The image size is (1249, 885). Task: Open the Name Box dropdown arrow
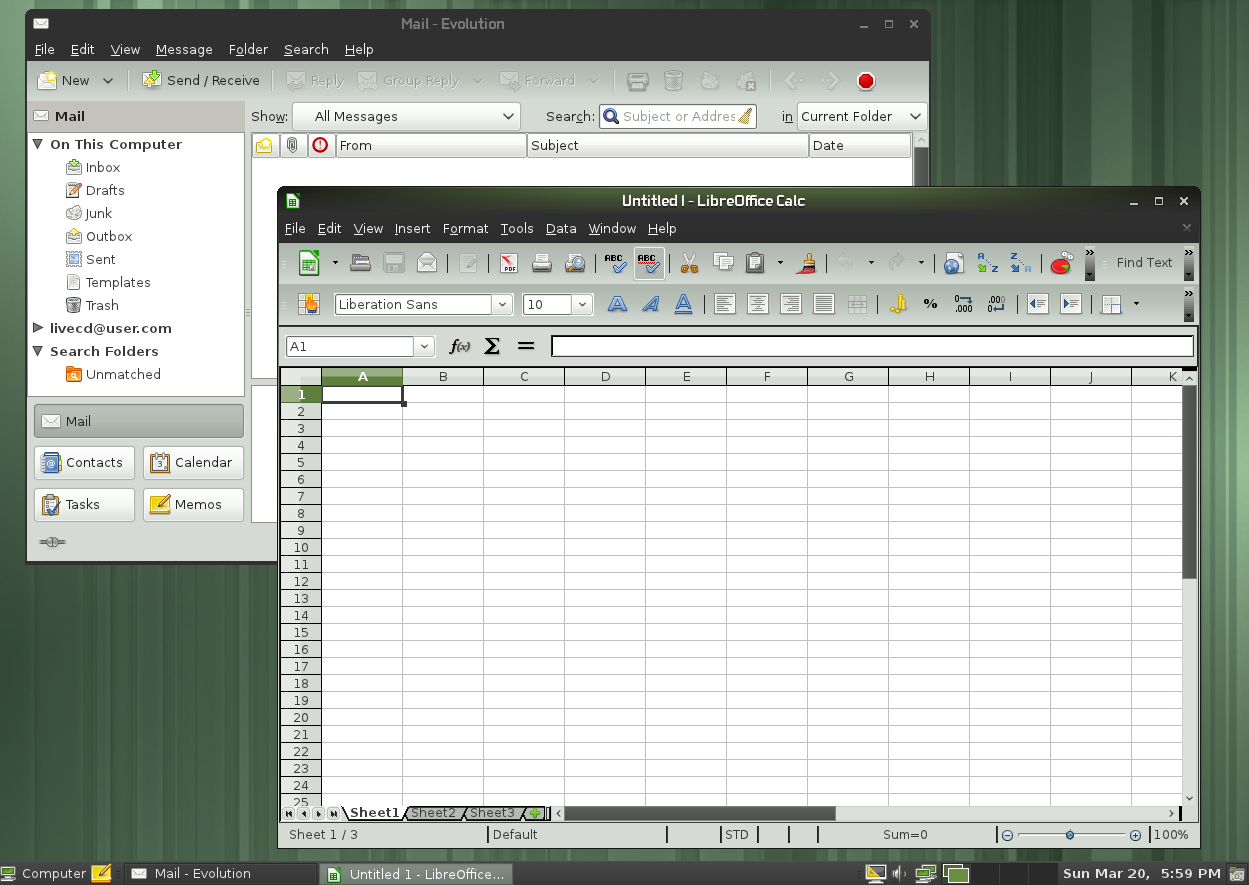click(425, 346)
